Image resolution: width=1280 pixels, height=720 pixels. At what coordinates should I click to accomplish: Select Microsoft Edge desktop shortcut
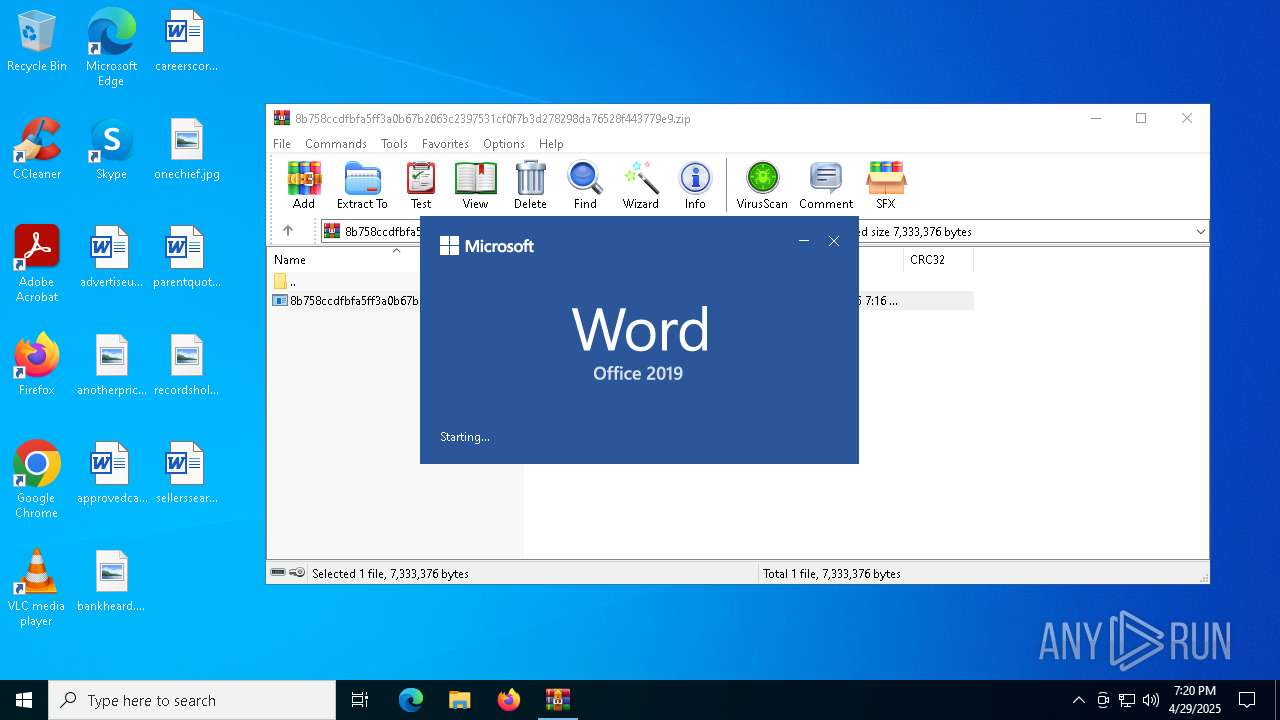[x=111, y=48]
